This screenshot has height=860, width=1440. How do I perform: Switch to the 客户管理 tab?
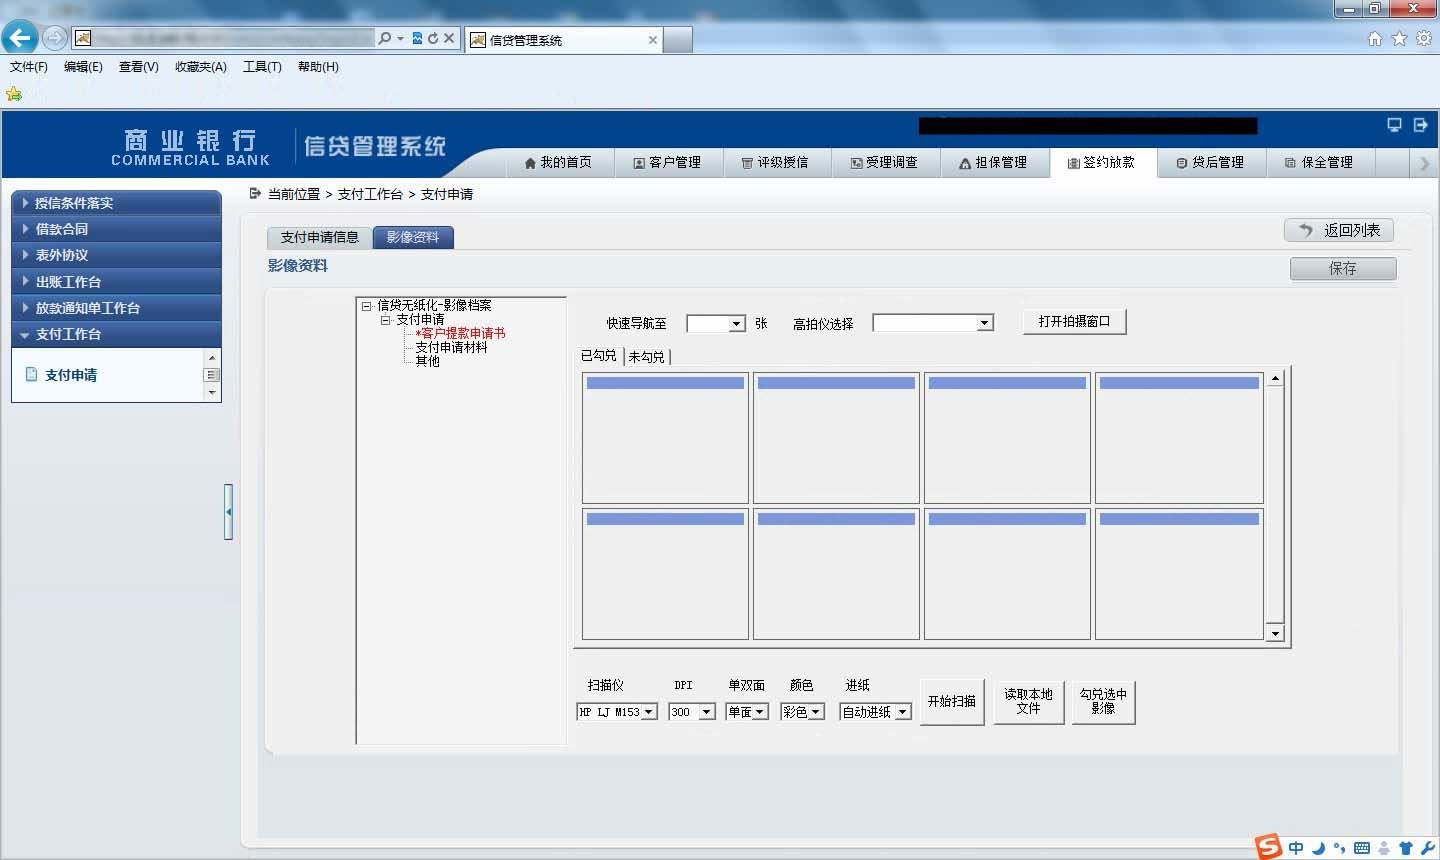pyautogui.click(x=667, y=162)
